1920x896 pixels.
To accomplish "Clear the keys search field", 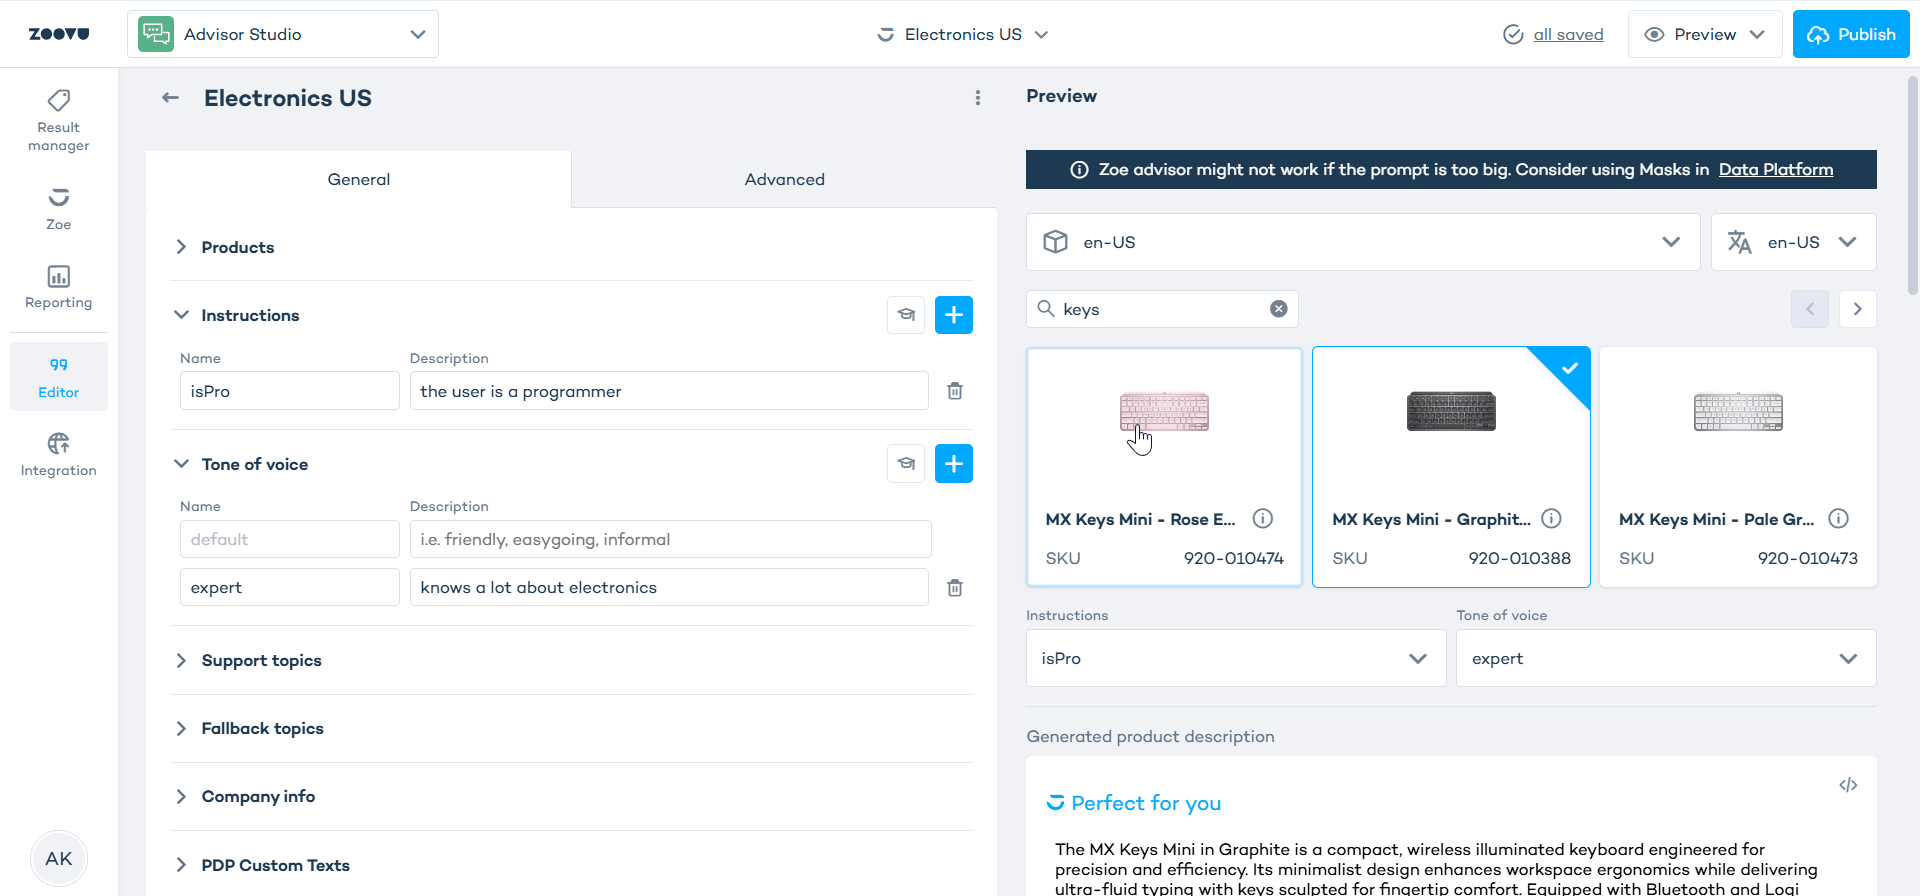I will [x=1278, y=309].
